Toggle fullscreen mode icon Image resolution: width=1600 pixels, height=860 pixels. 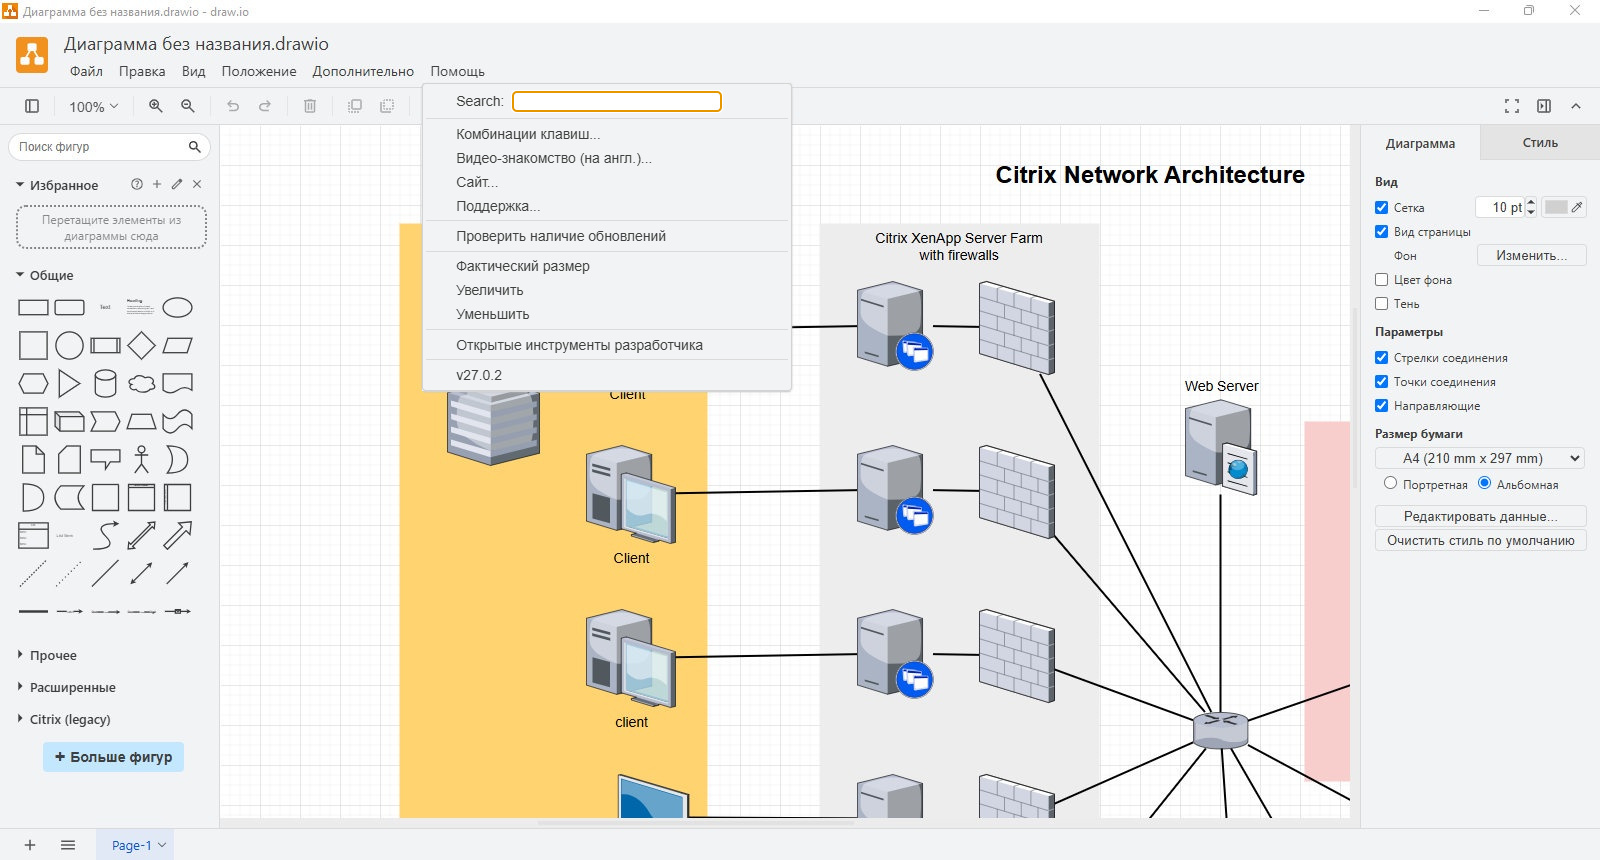point(1512,106)
